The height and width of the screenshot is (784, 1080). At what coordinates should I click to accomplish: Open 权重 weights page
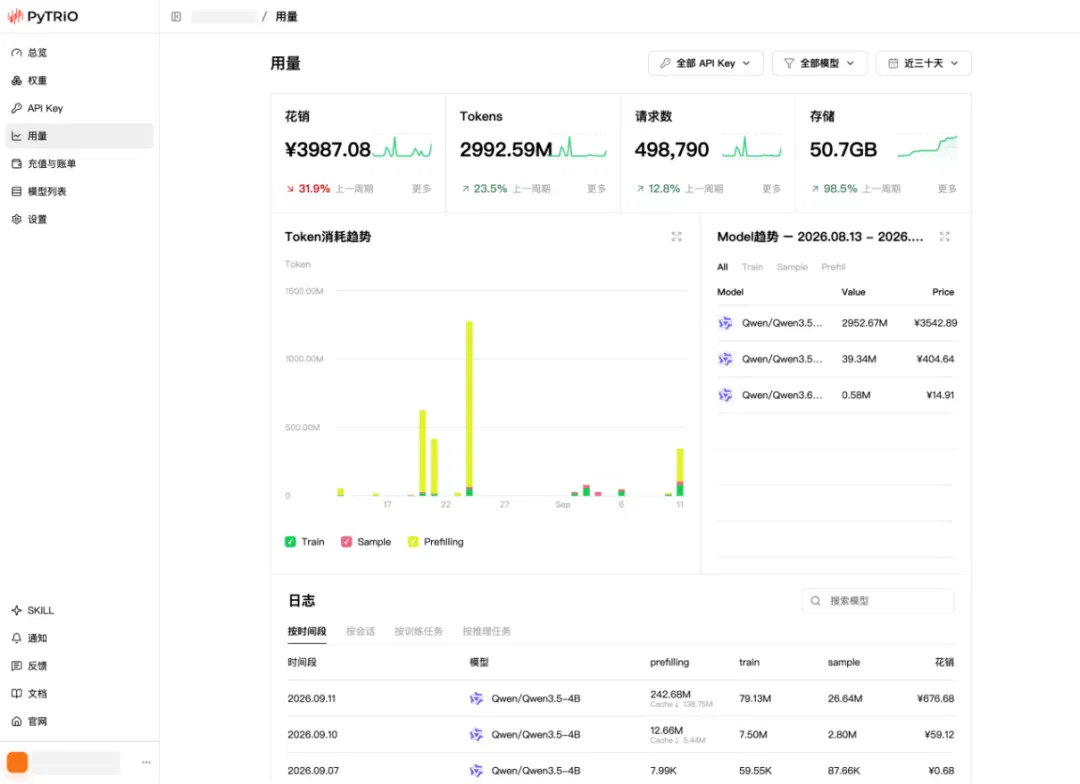click(x=79, y=81)
